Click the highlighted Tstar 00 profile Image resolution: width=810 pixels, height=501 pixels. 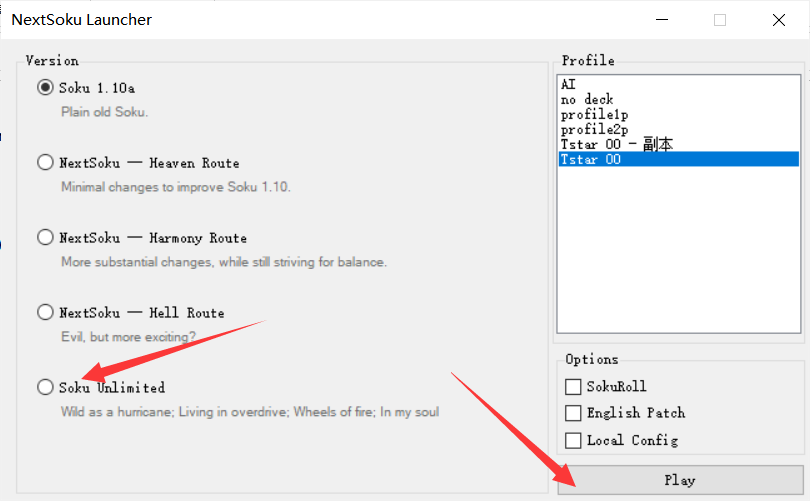591,159
